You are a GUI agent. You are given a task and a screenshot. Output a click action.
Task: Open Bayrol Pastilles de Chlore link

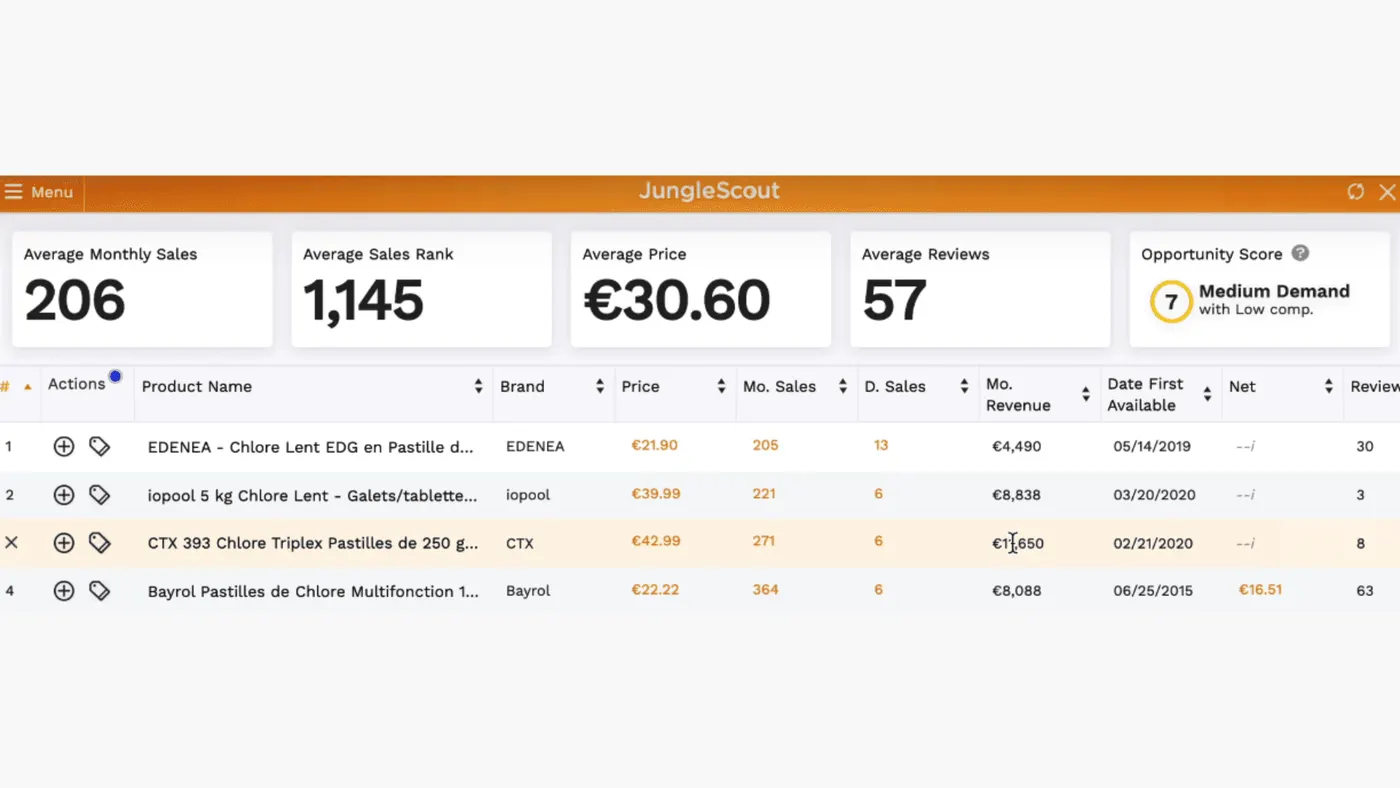pyautogui.click(x=313, y=591)
